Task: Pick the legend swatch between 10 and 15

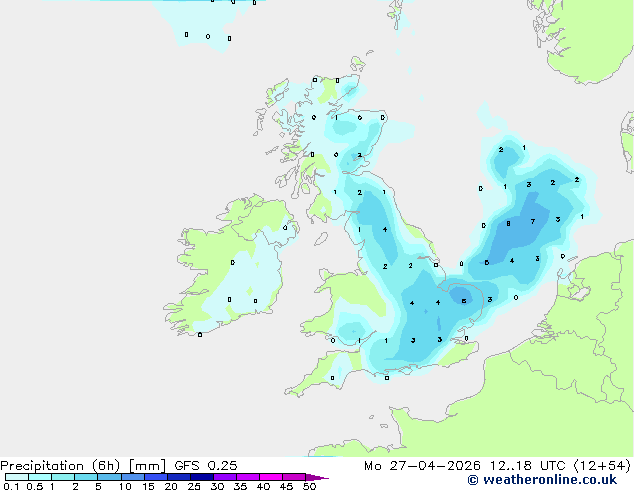Action: pos(133,477)
